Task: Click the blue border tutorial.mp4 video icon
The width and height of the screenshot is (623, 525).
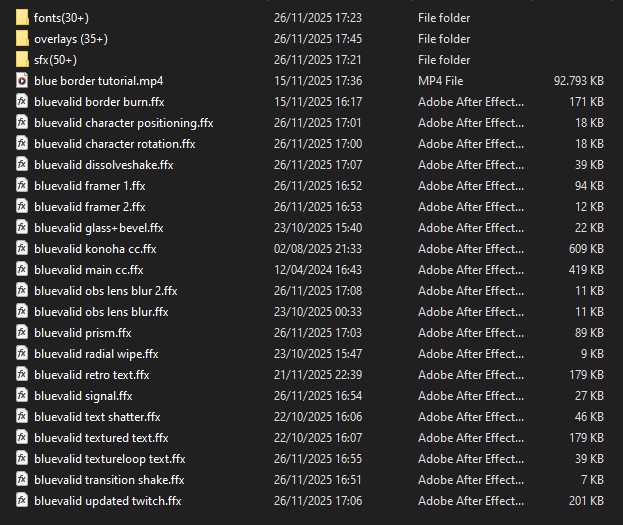Action: (x=22, y=80)
